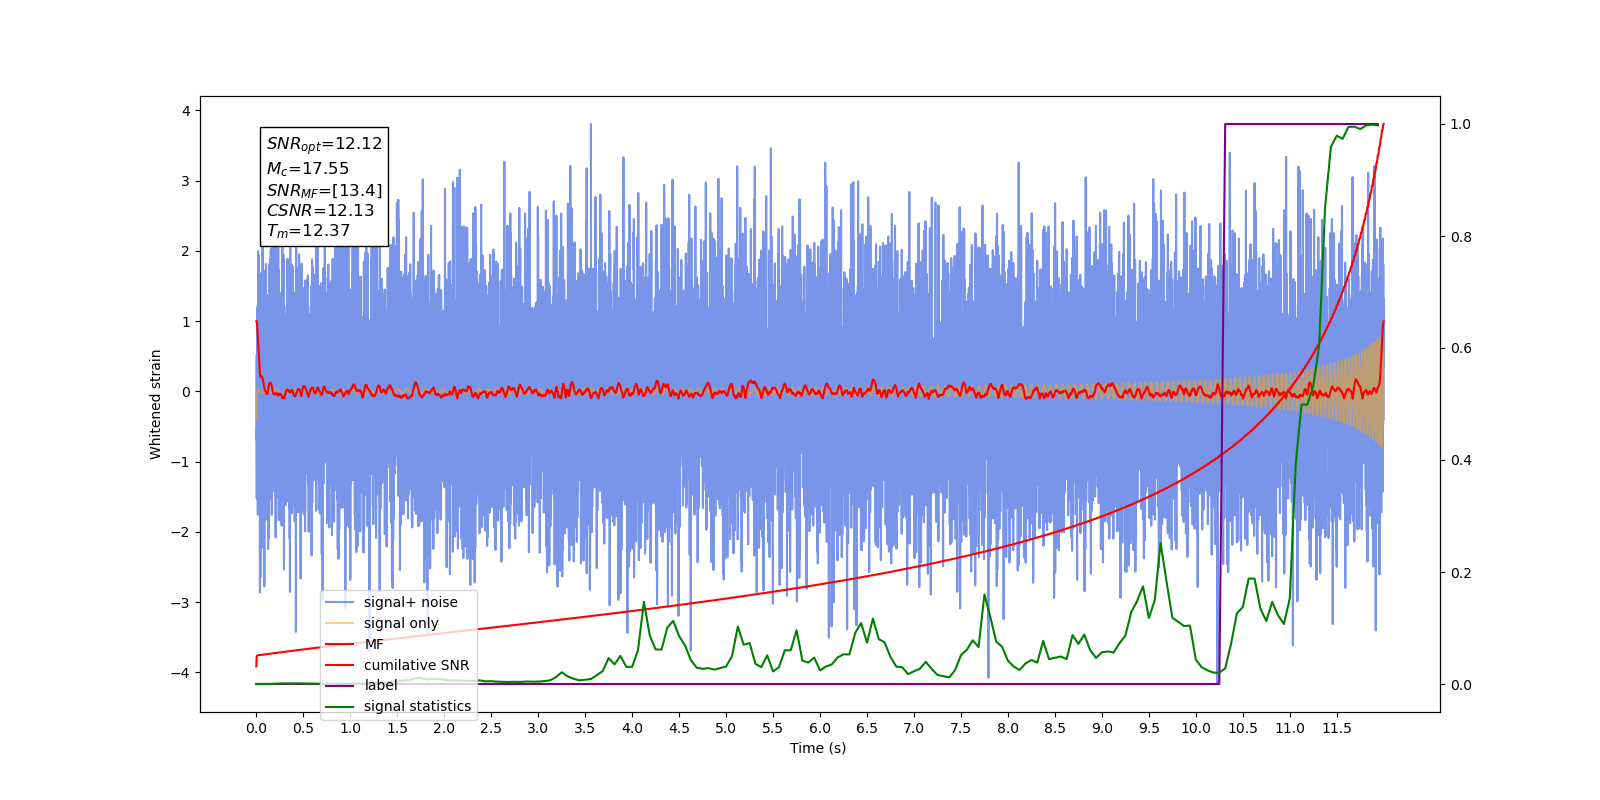
Task: Click the CSNR=12.13 annotation line
Action: click(320, 210)
